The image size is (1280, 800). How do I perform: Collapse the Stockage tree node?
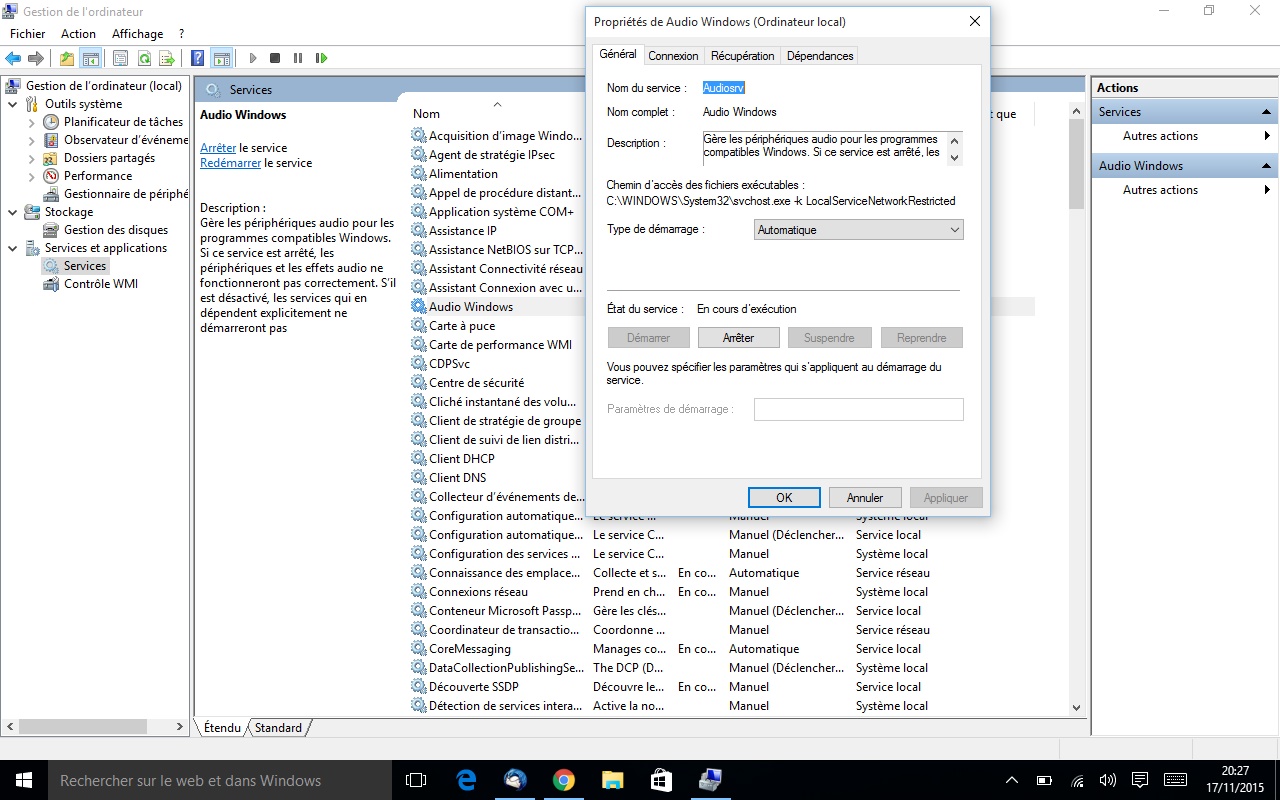point(12,212)
